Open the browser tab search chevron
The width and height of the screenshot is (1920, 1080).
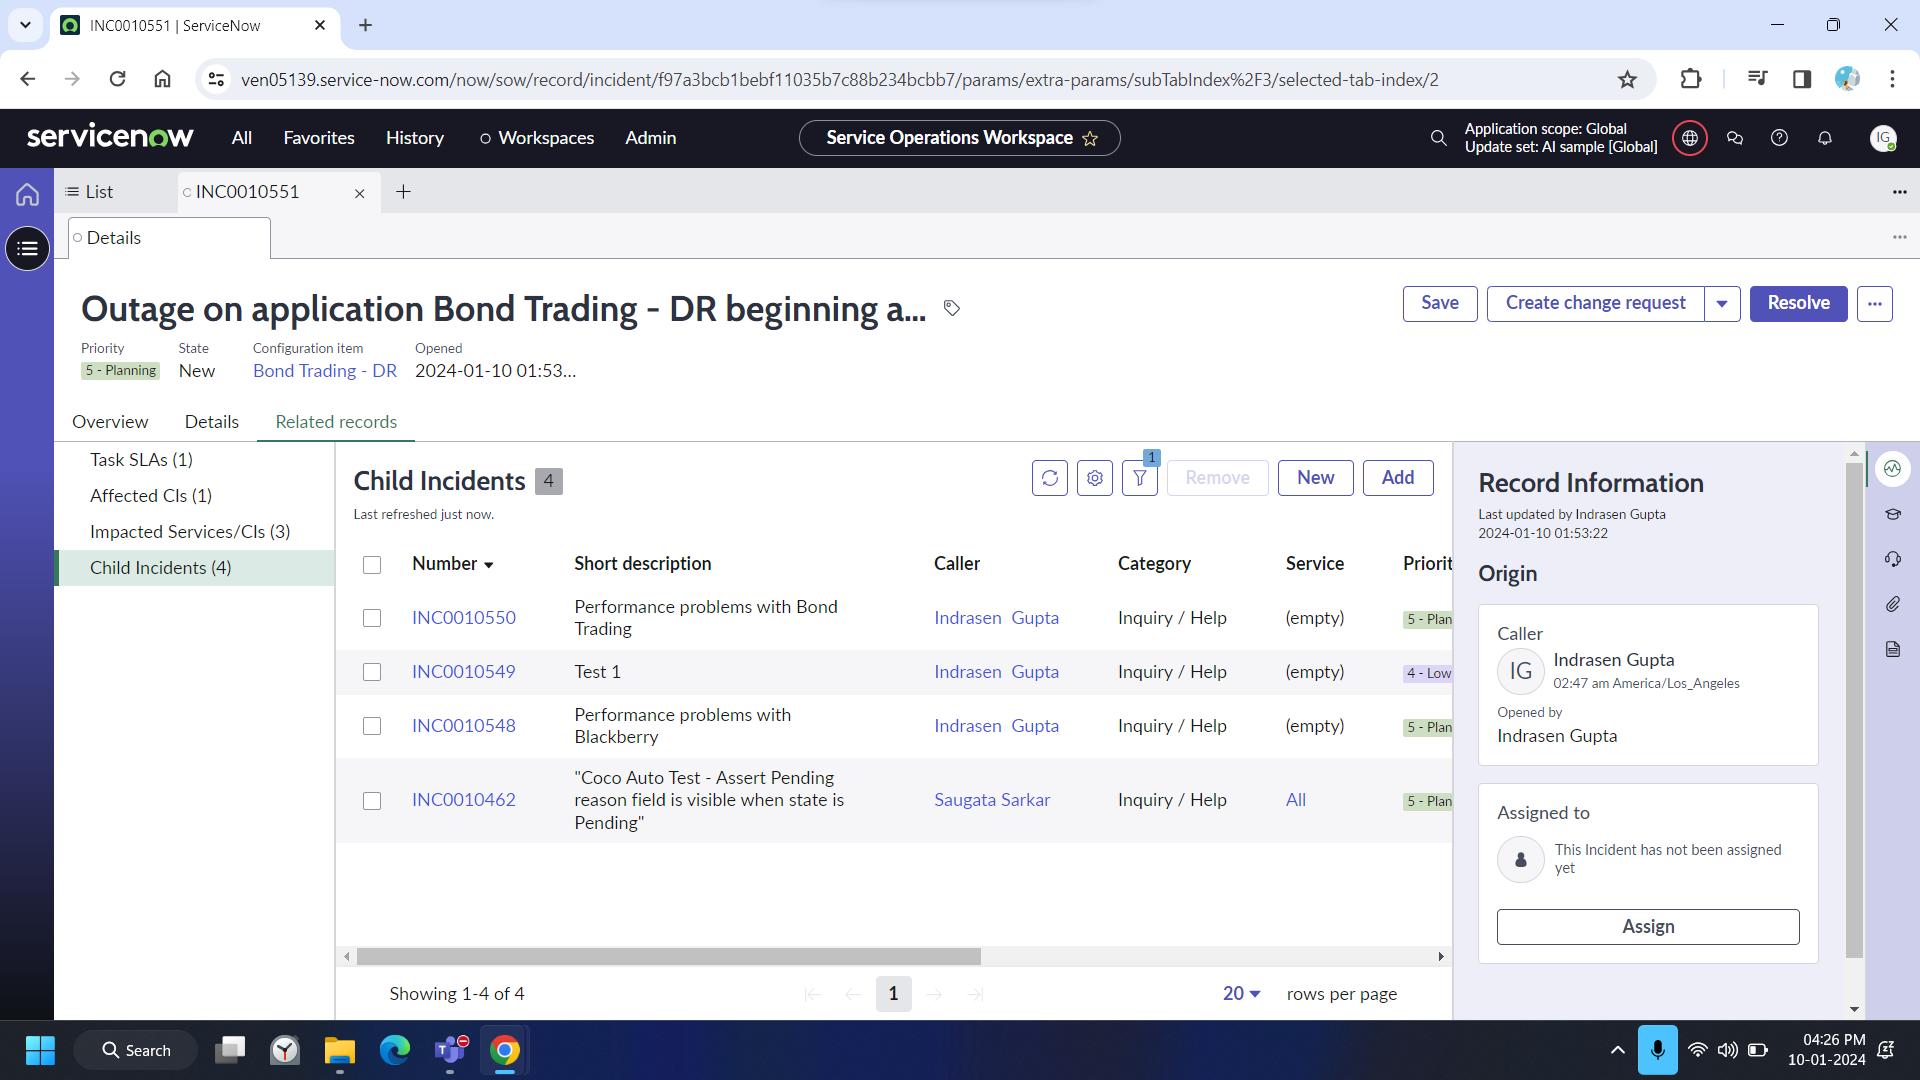click(25, 25)
